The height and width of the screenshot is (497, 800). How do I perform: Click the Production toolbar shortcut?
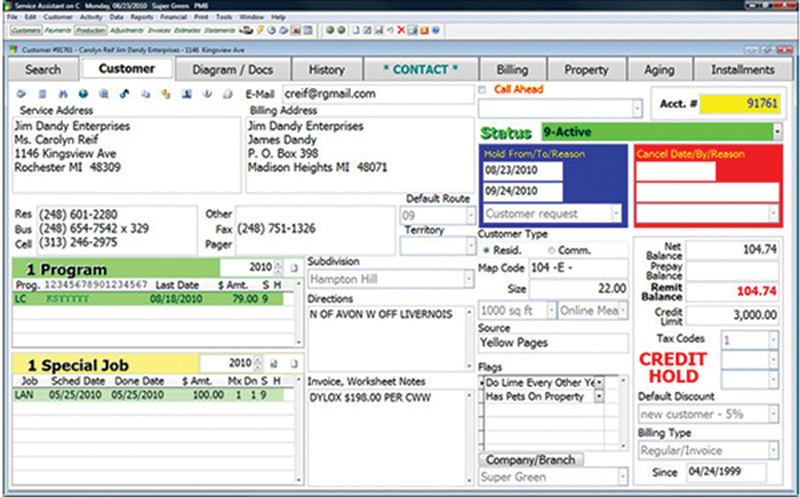[90, 31]
